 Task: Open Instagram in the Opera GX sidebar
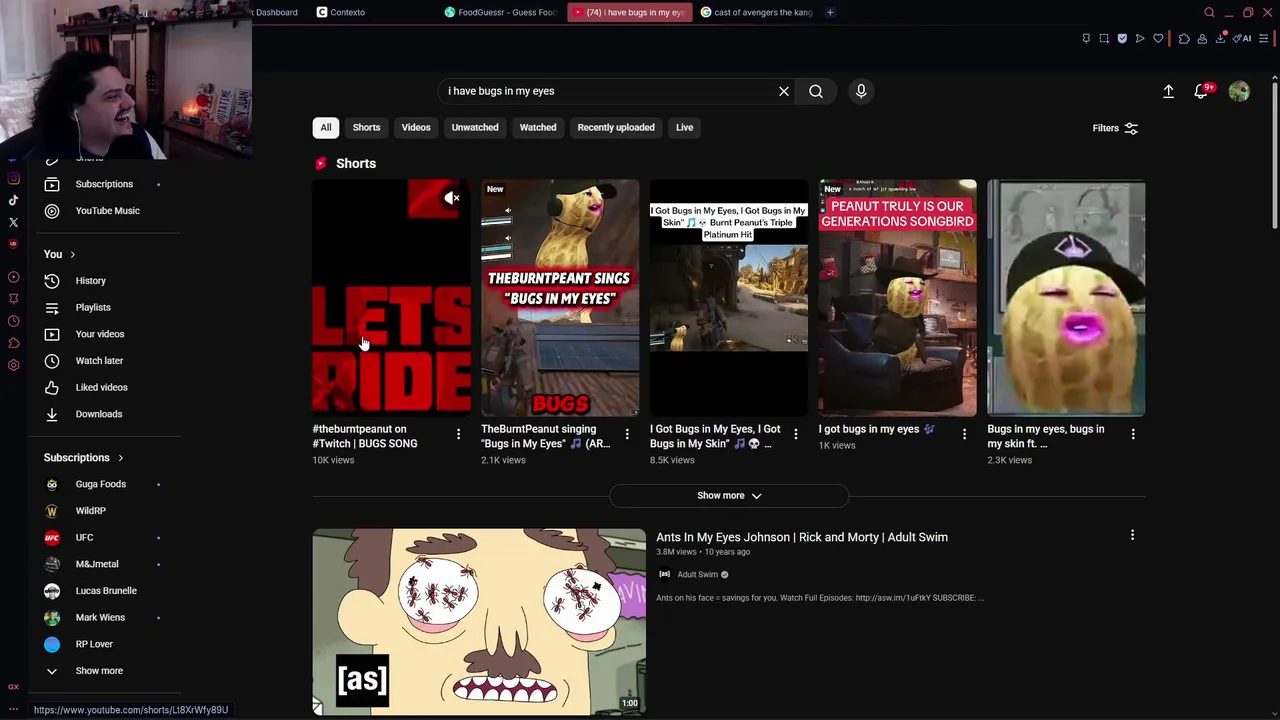13,178
